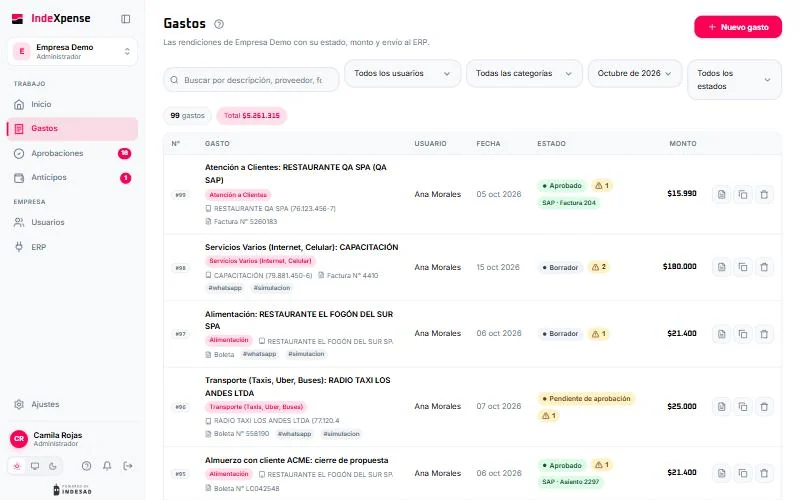
Task: Click the ESTADO column header
Action: 551,144
